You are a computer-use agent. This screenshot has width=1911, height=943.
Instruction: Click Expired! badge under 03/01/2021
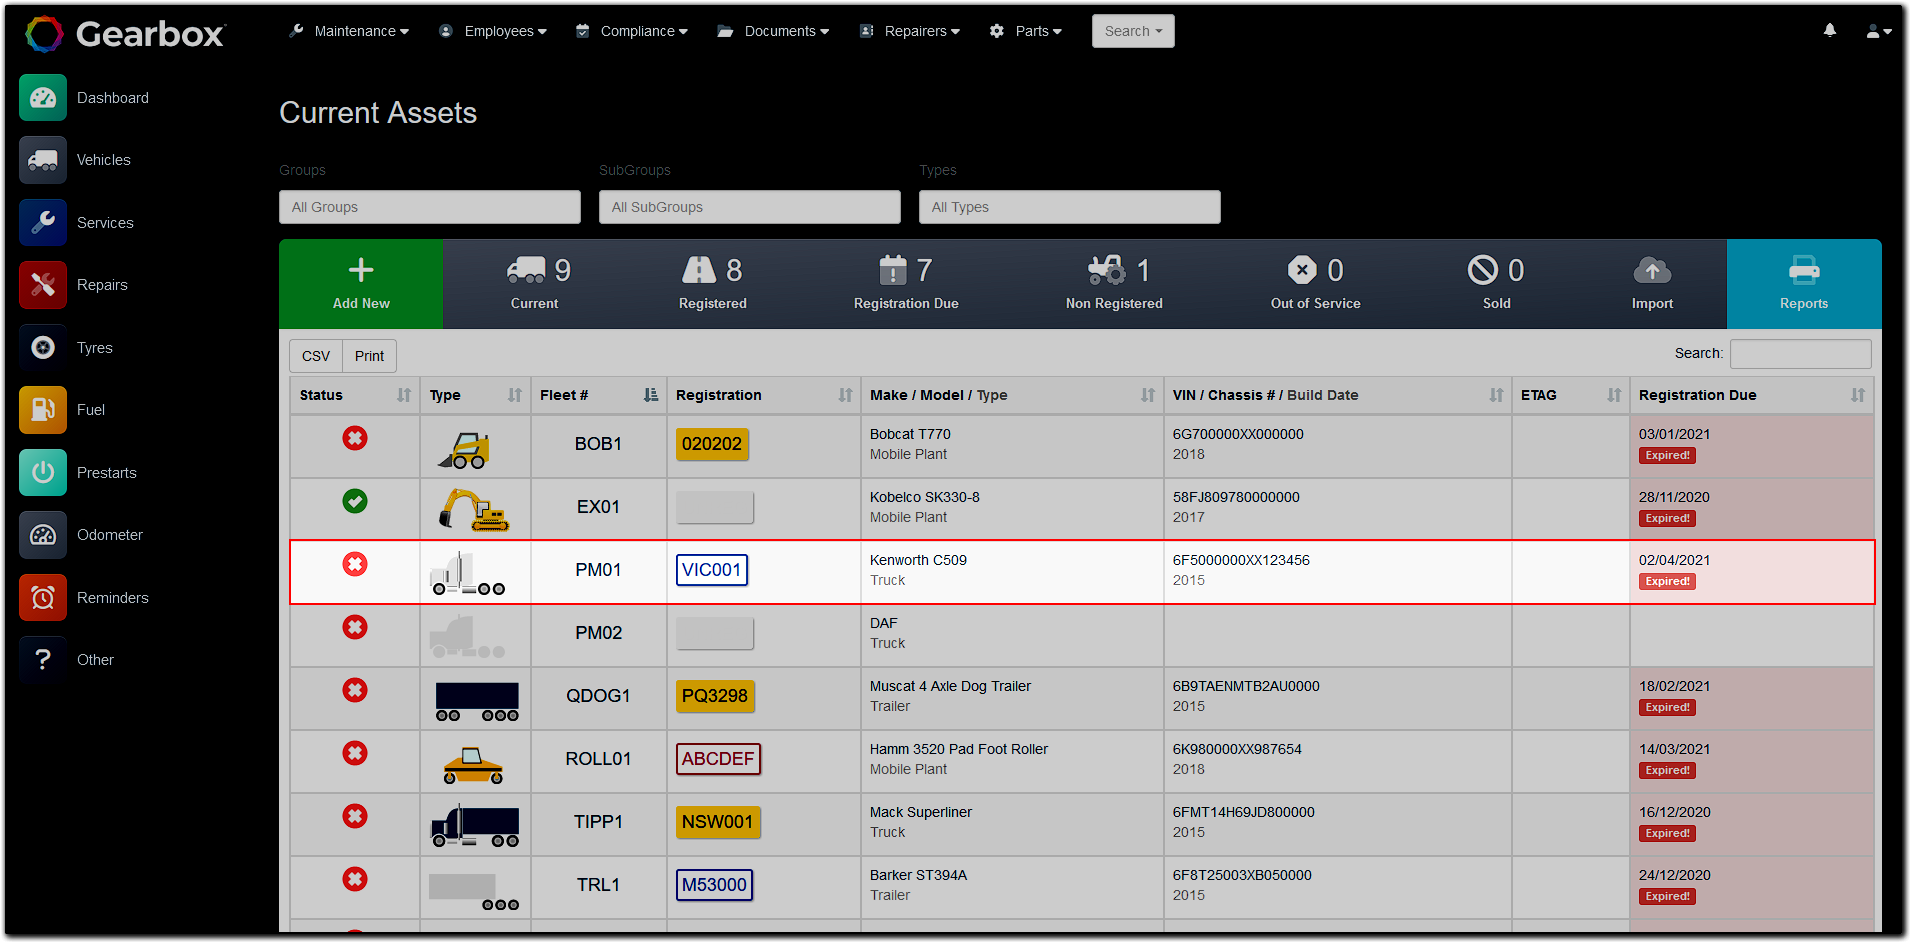click(1667, 455)
